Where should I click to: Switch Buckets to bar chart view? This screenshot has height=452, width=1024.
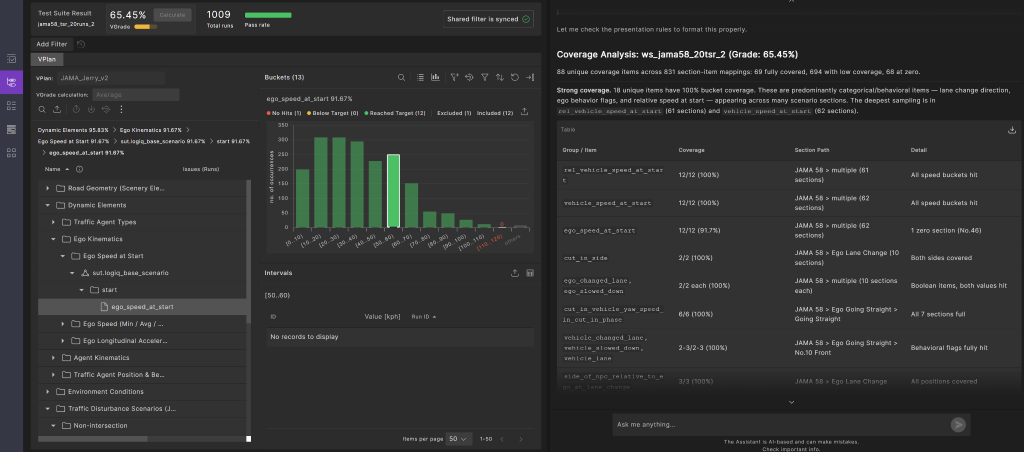click(436, 77)
